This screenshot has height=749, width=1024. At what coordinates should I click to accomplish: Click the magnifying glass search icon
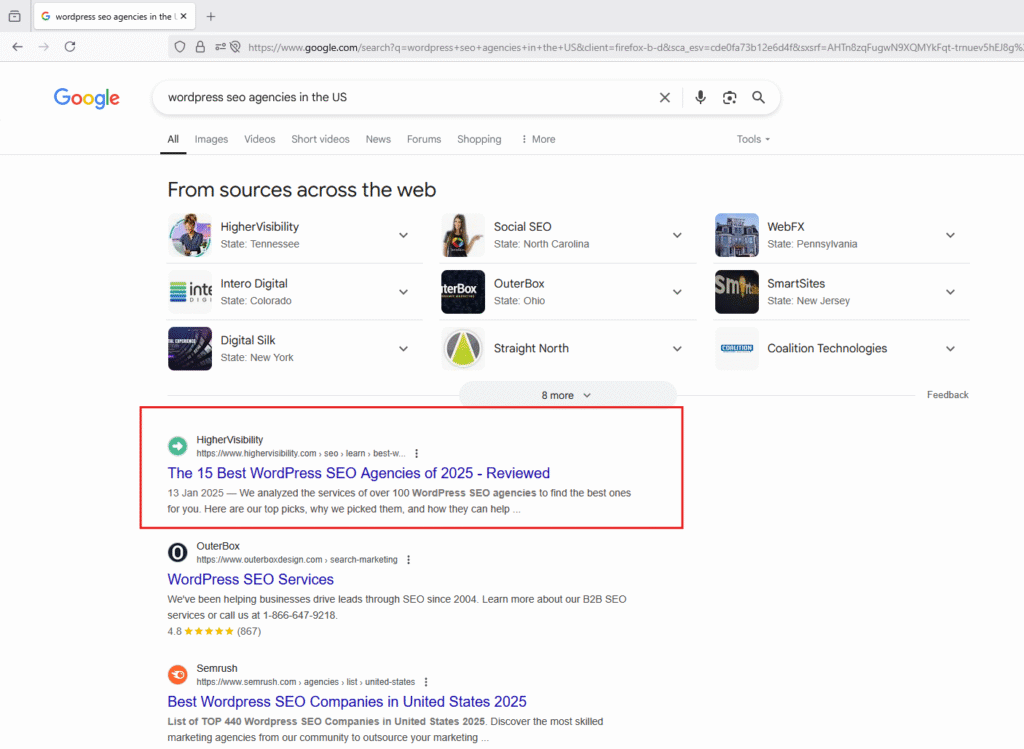[x=758, y=97]
